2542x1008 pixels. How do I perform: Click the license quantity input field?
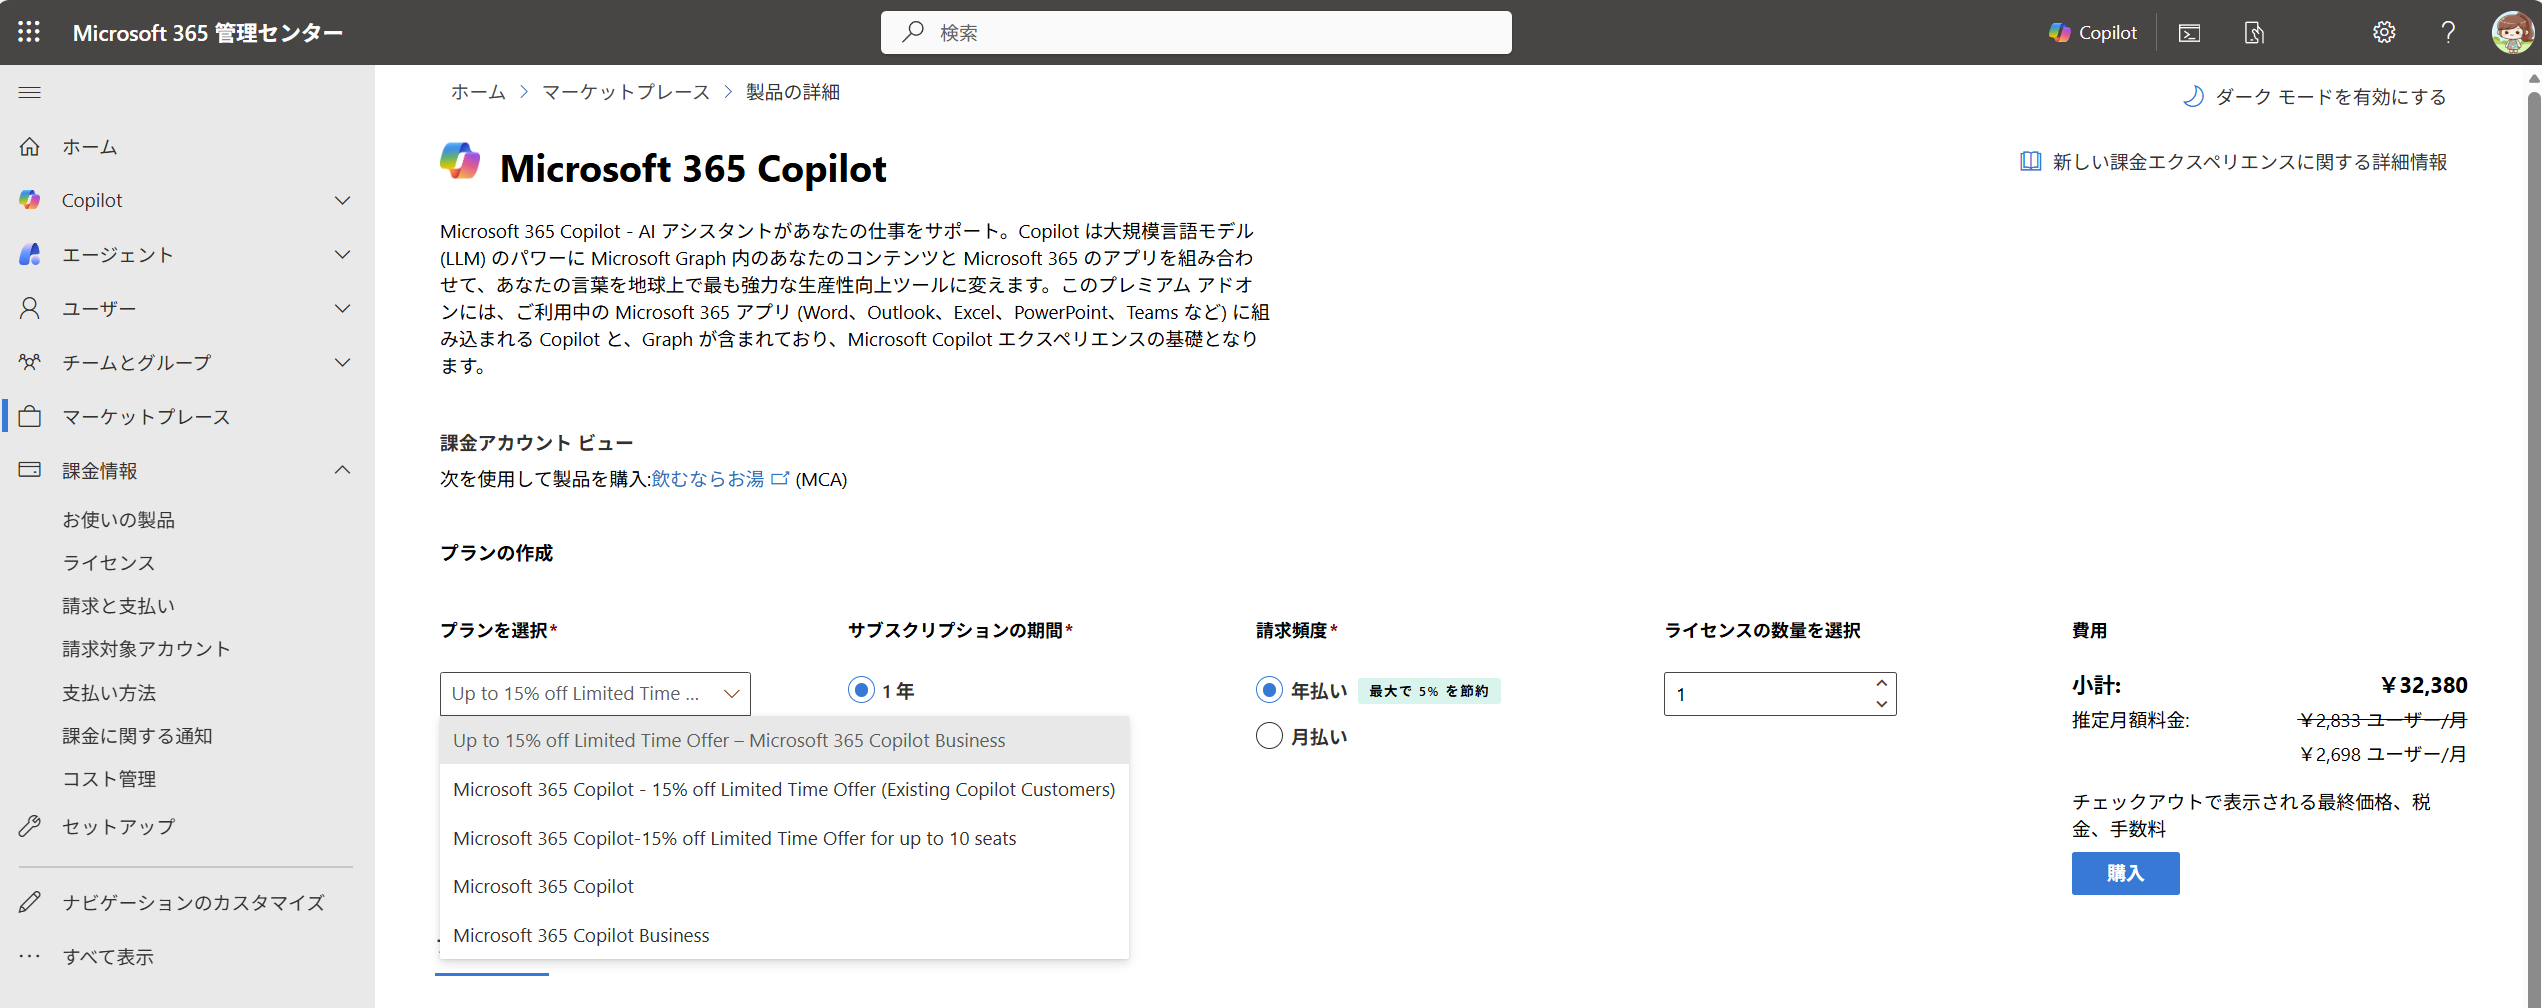coord(1780,694)
